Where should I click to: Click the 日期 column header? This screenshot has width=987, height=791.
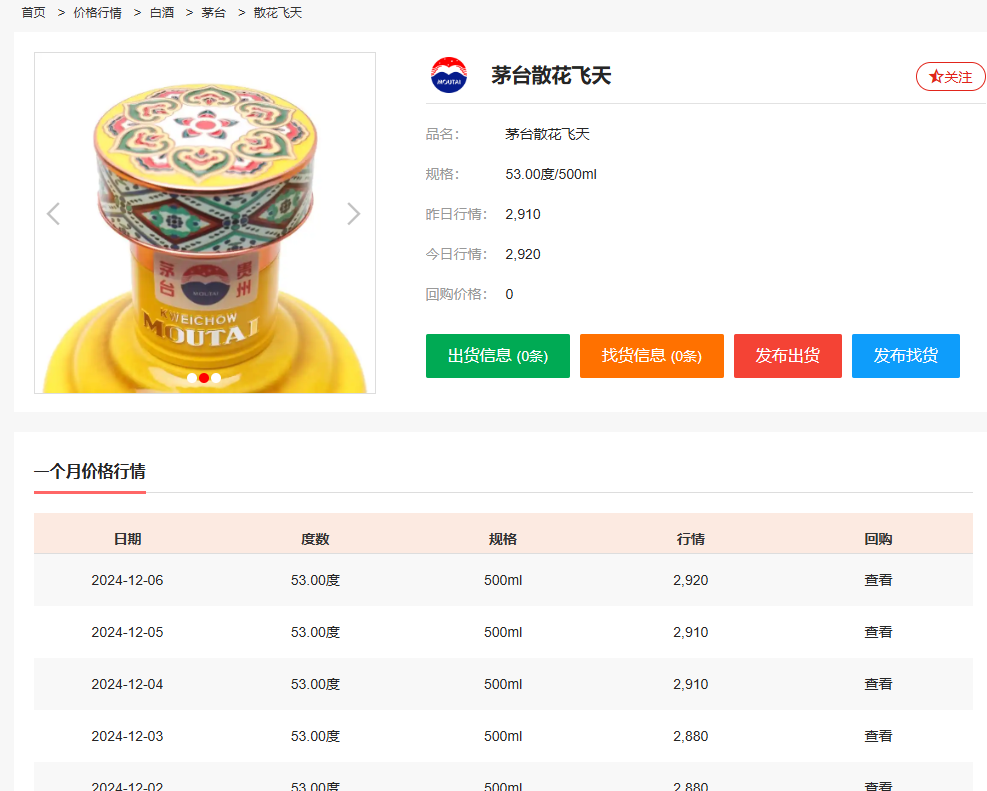127,539
